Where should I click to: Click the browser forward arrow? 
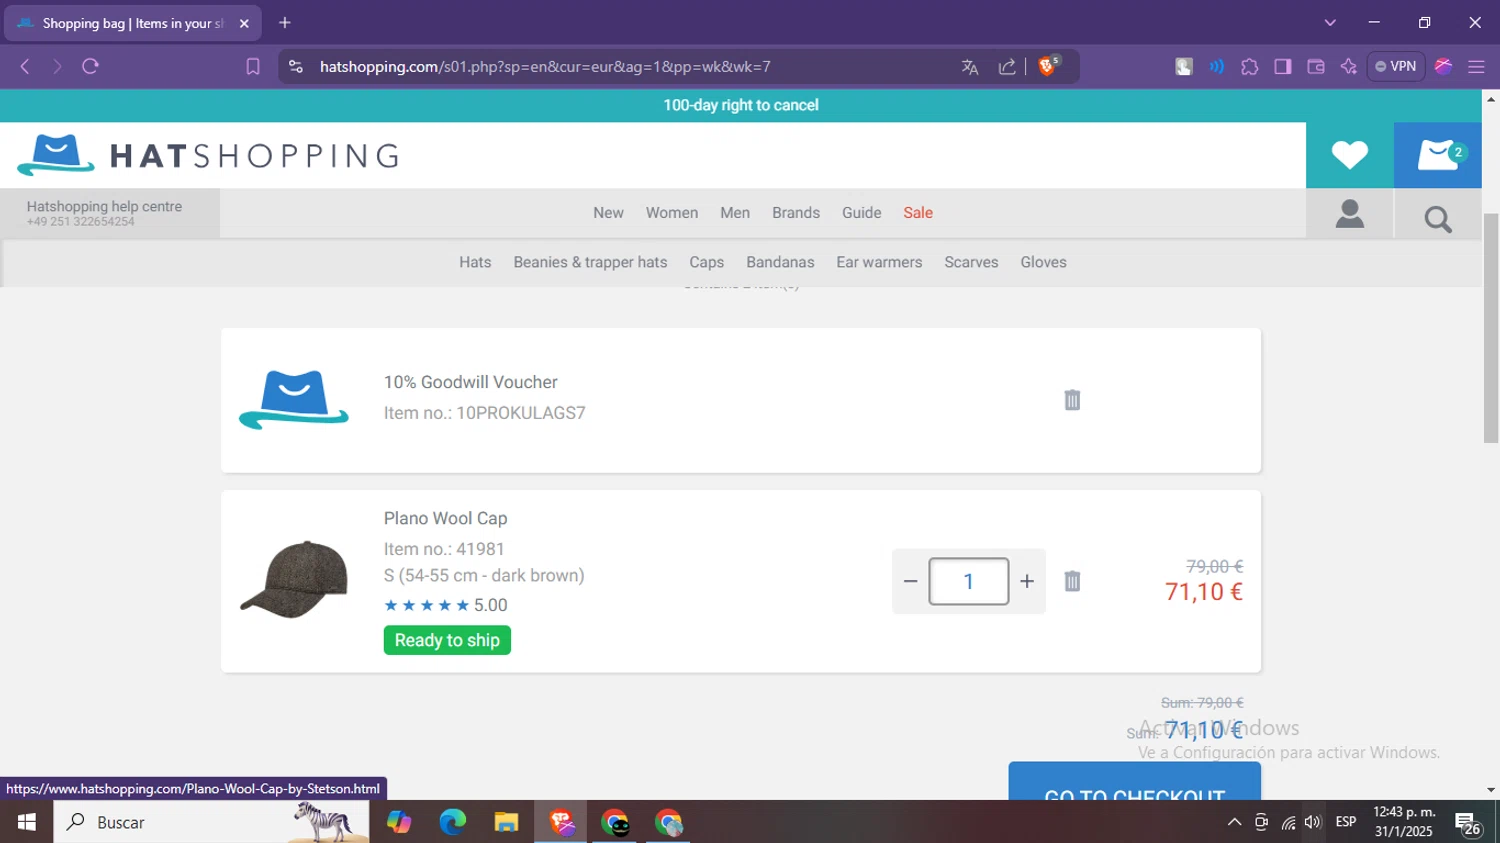[57, 66]
